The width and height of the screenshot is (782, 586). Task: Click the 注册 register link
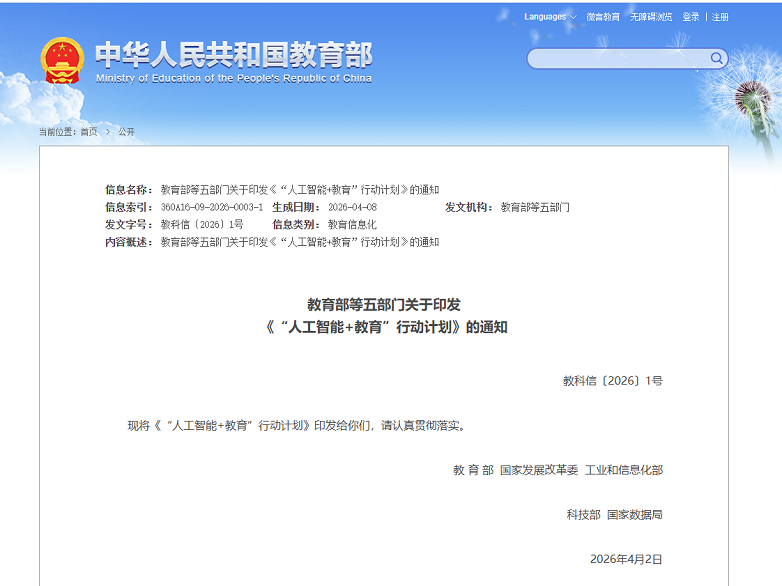point(720,17)
